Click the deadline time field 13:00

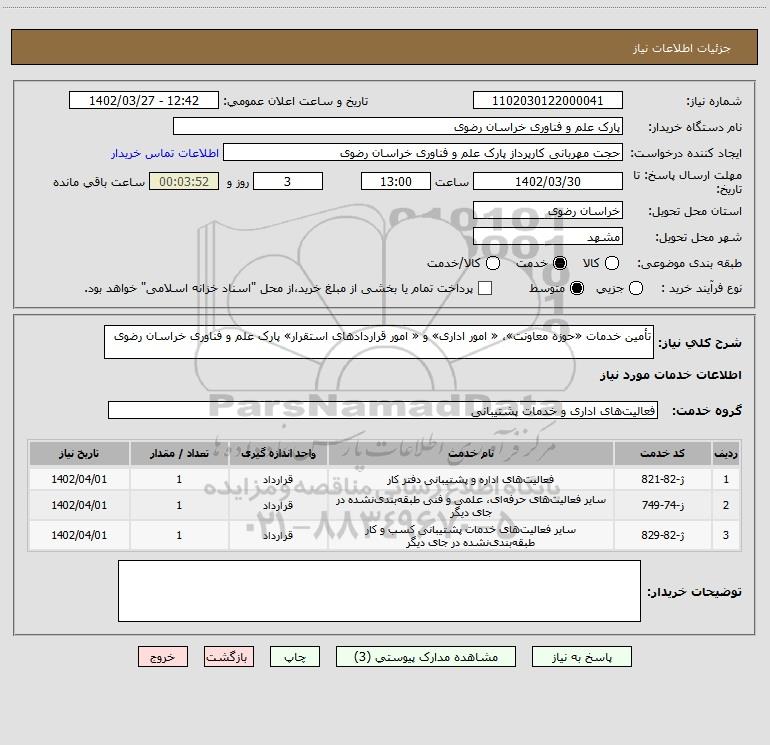pyautogui.click(x=396, y=181)
